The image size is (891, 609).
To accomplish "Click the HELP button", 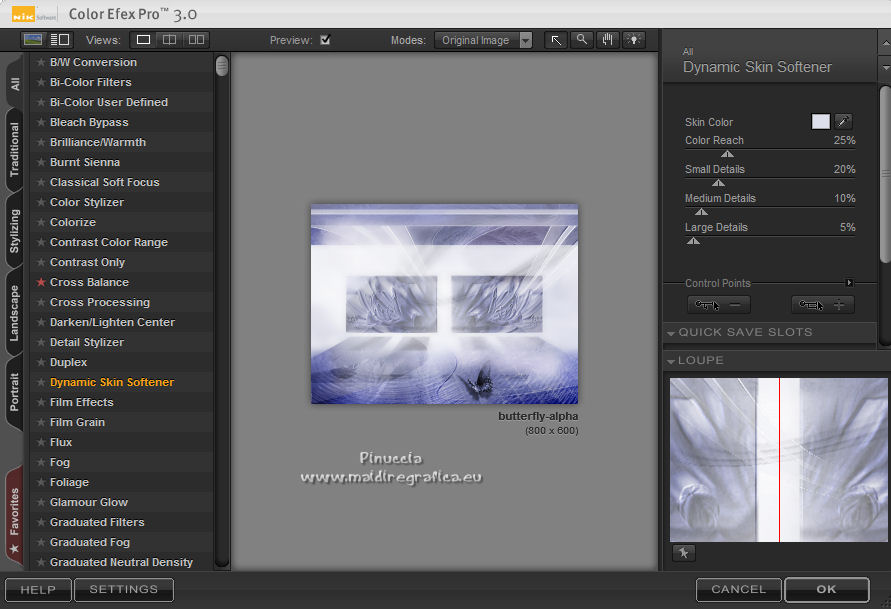I will (38, 590).
